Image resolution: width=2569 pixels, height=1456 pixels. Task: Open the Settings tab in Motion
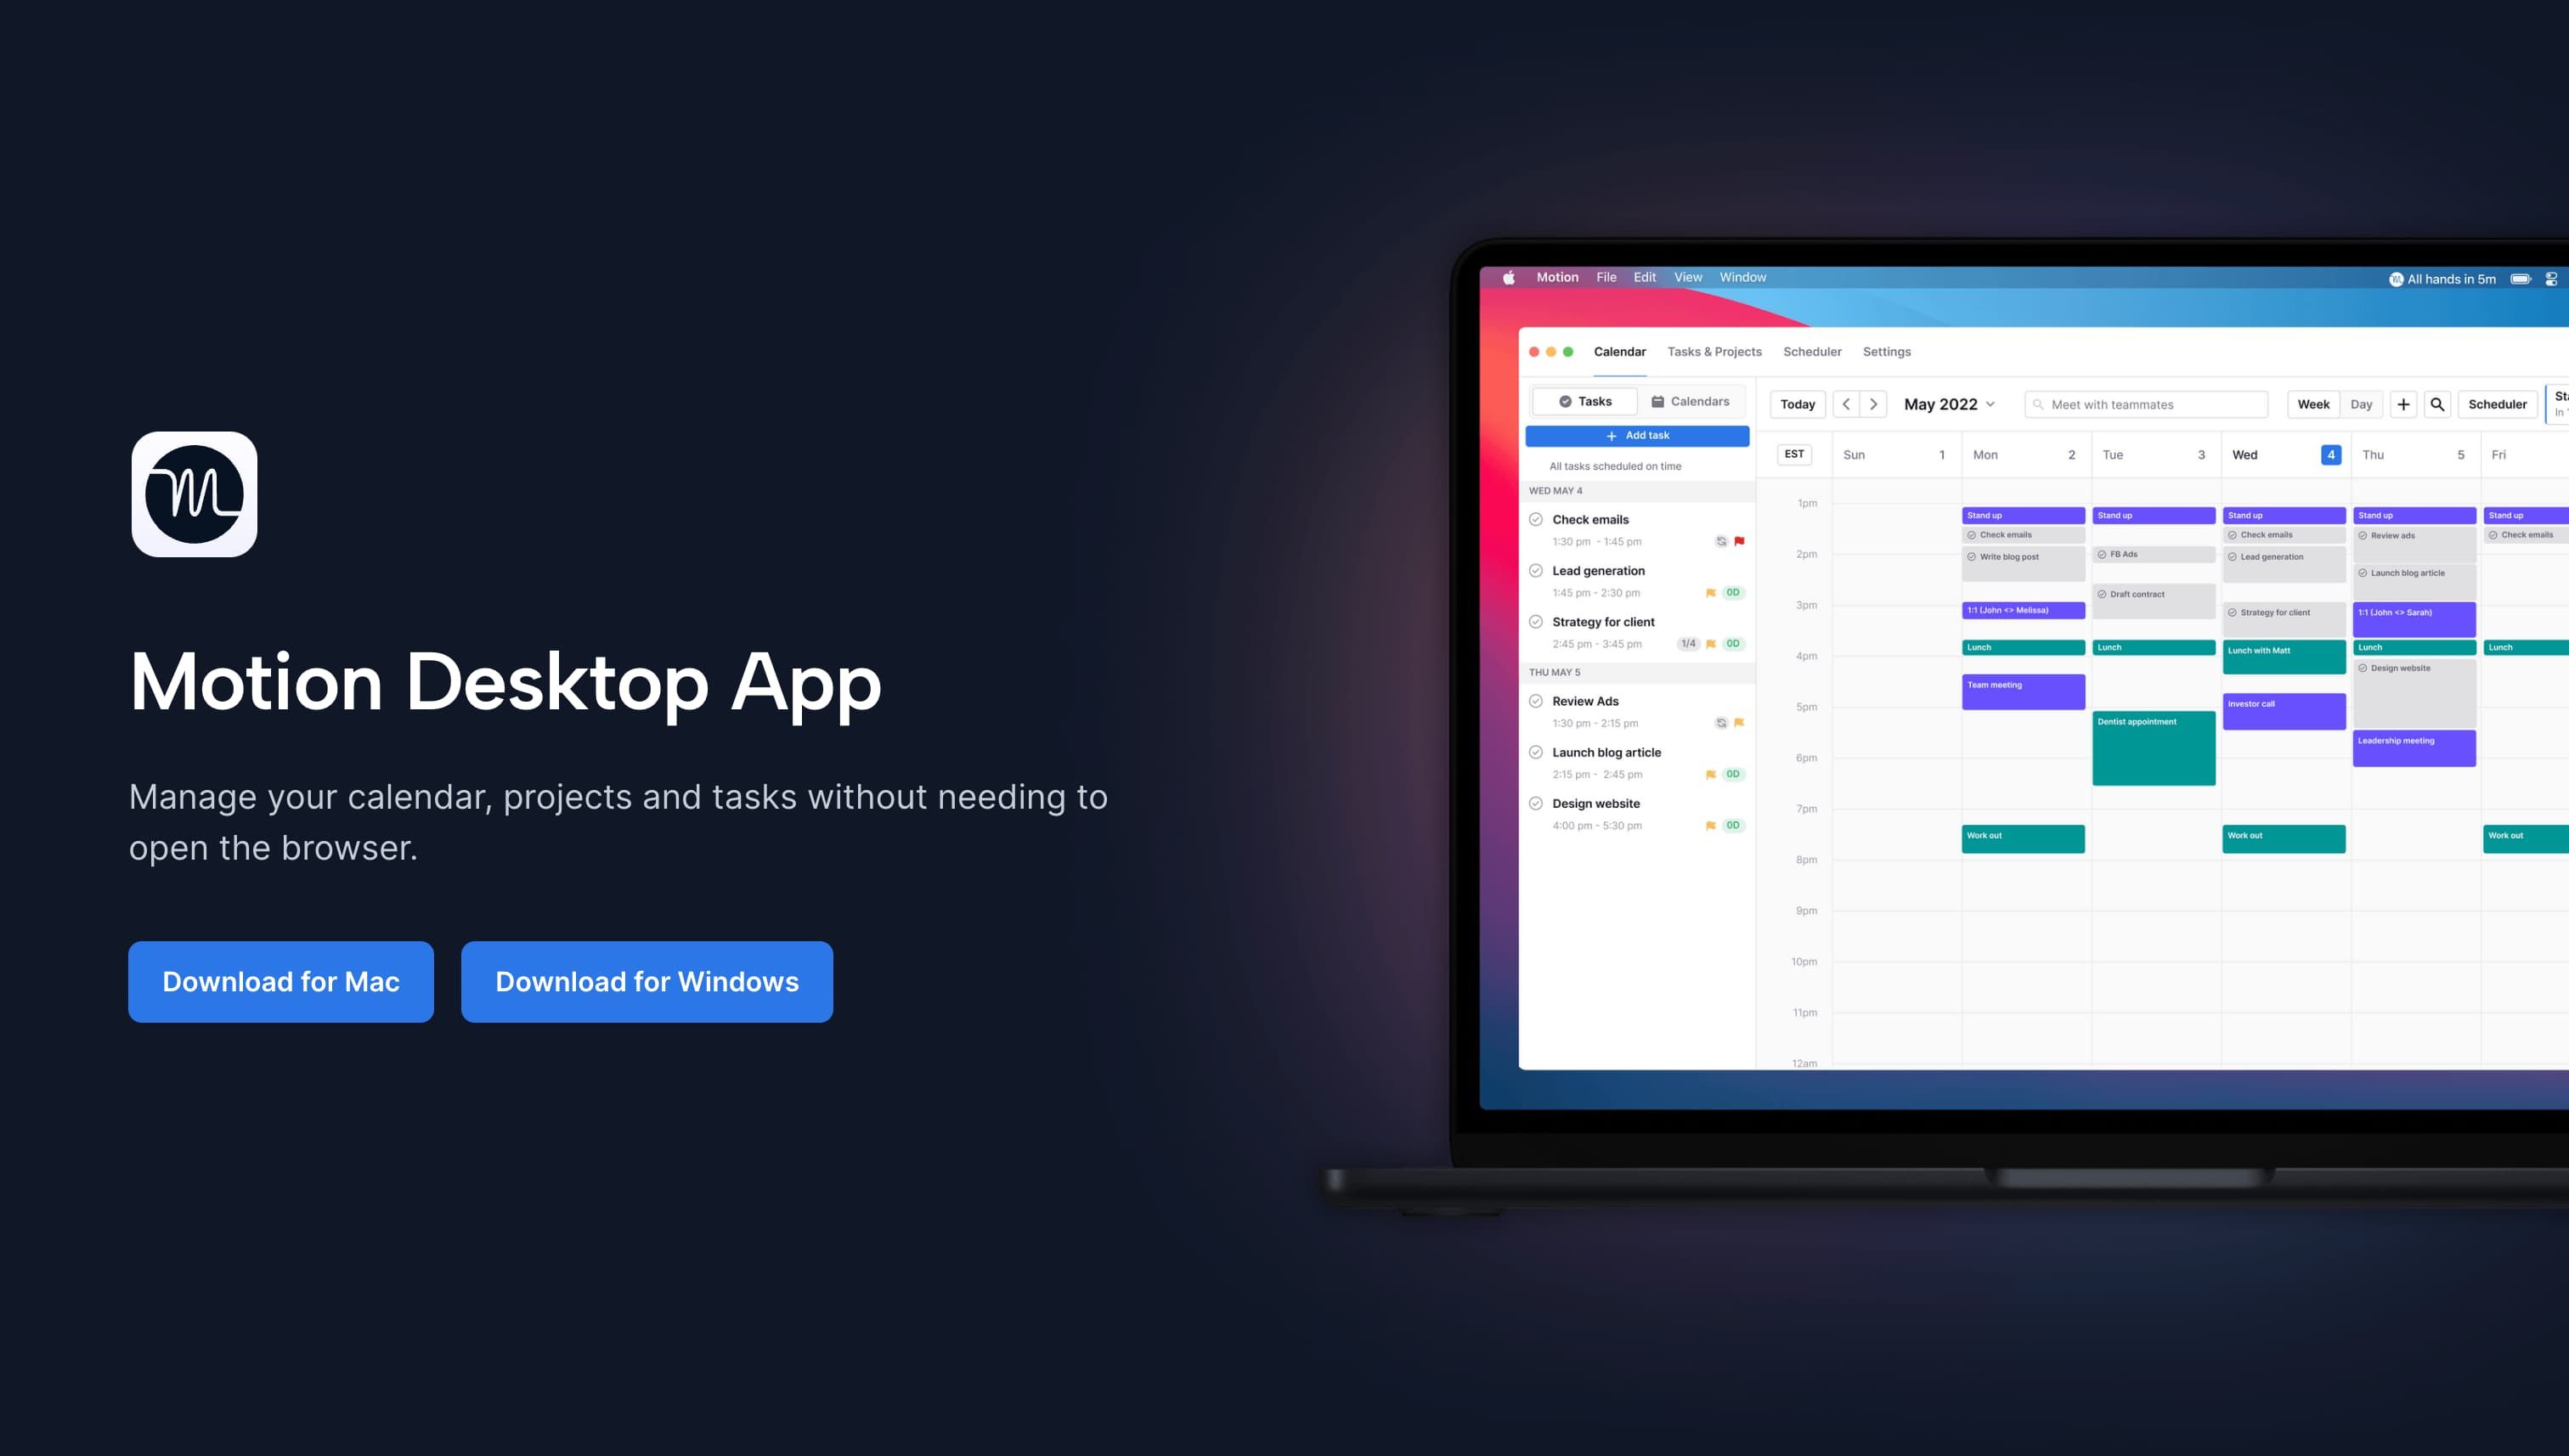pyautogui.click(x=1886, y=351)
